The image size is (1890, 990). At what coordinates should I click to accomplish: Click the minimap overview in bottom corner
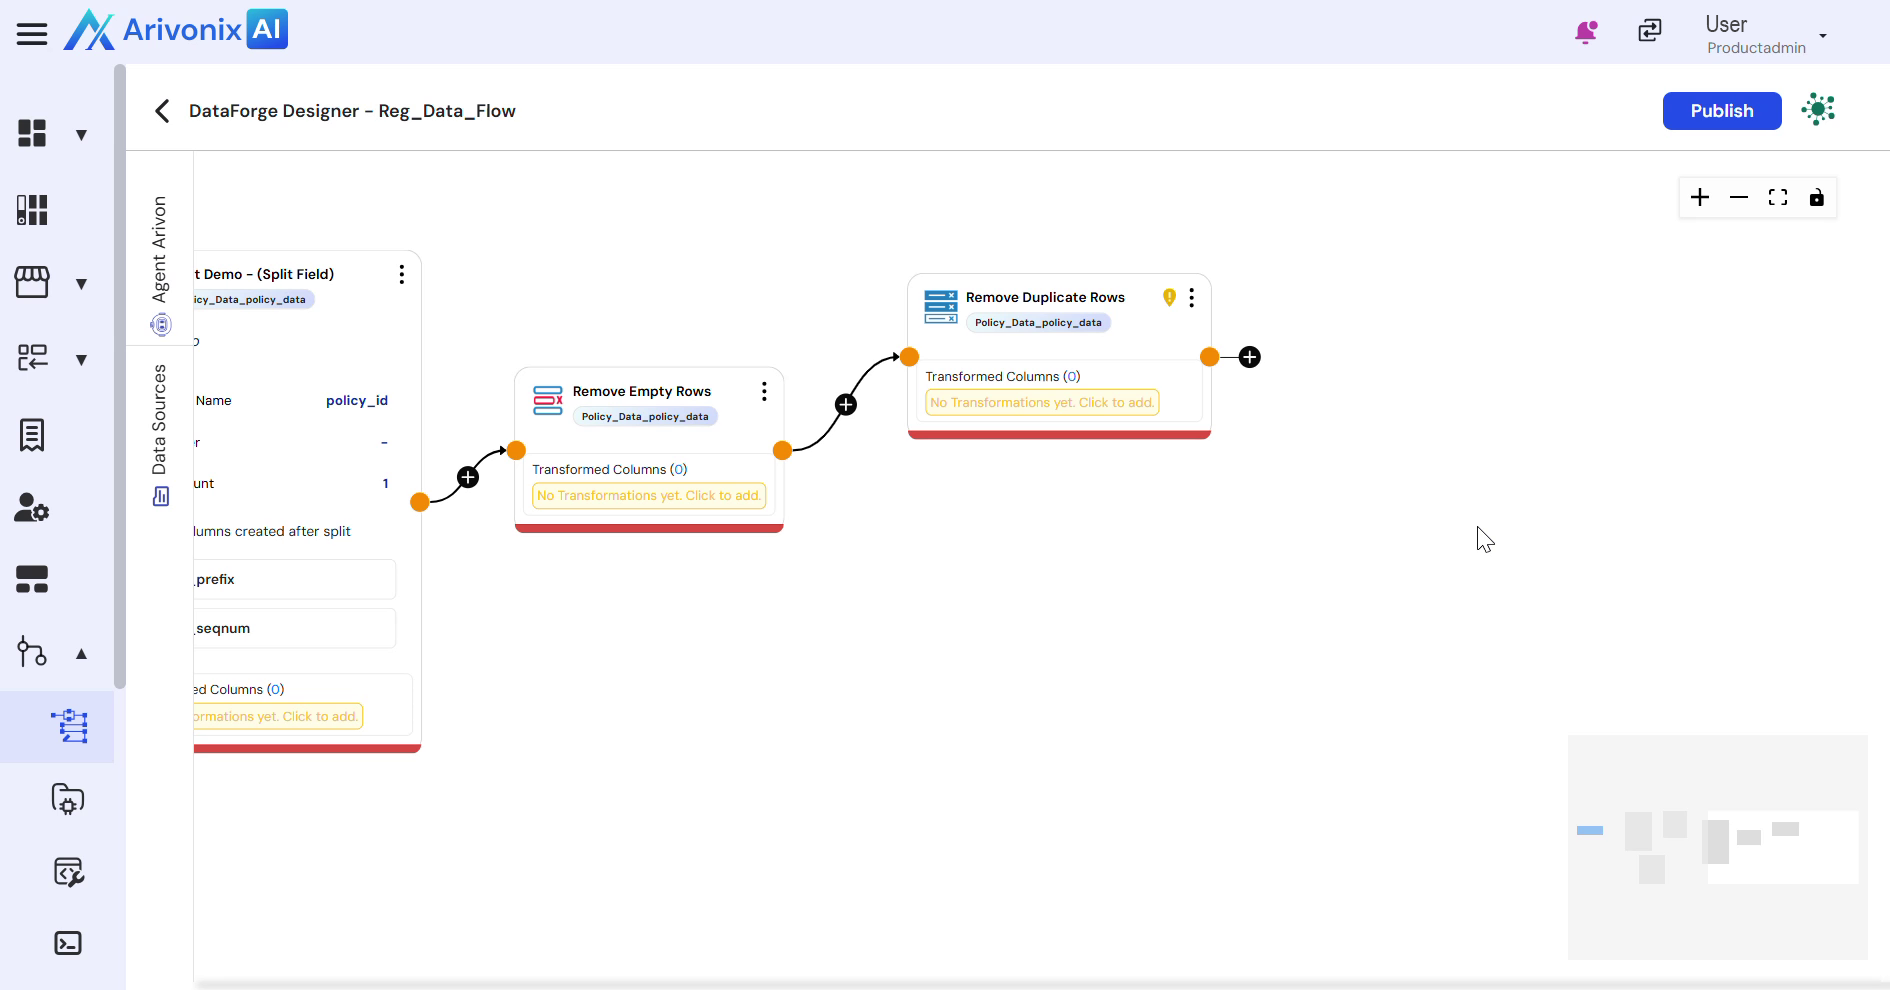pos(1717,847)
